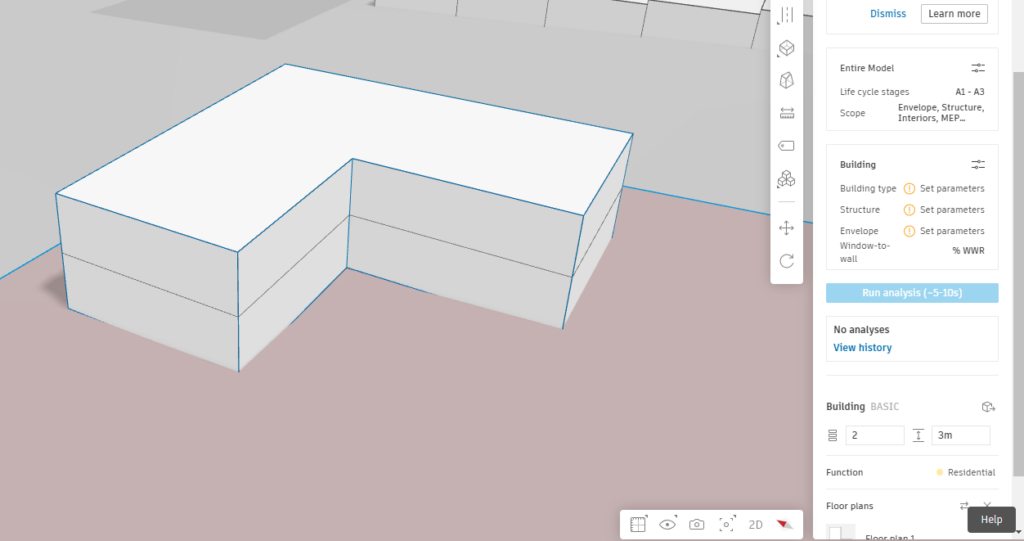The image size is (1024, 541).
Task: Change the Residential function value
Action: 971,472
